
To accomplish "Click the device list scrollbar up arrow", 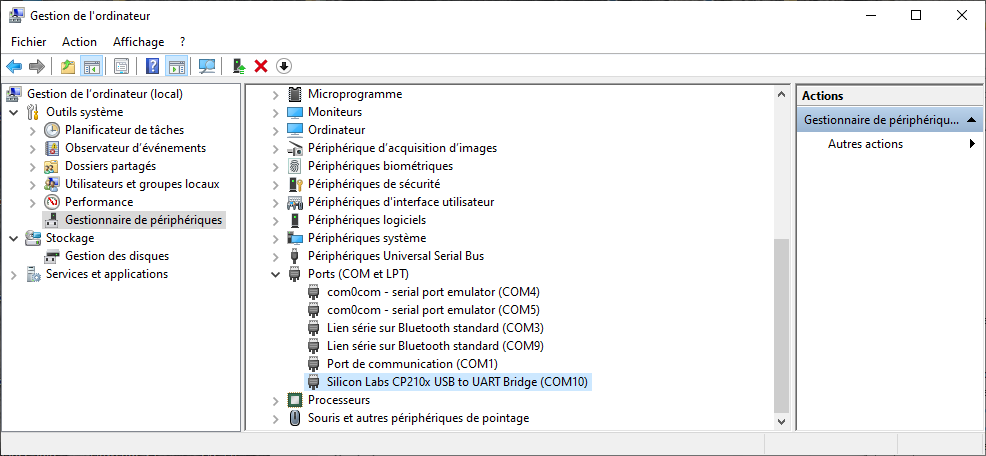I will click(781, 93).
